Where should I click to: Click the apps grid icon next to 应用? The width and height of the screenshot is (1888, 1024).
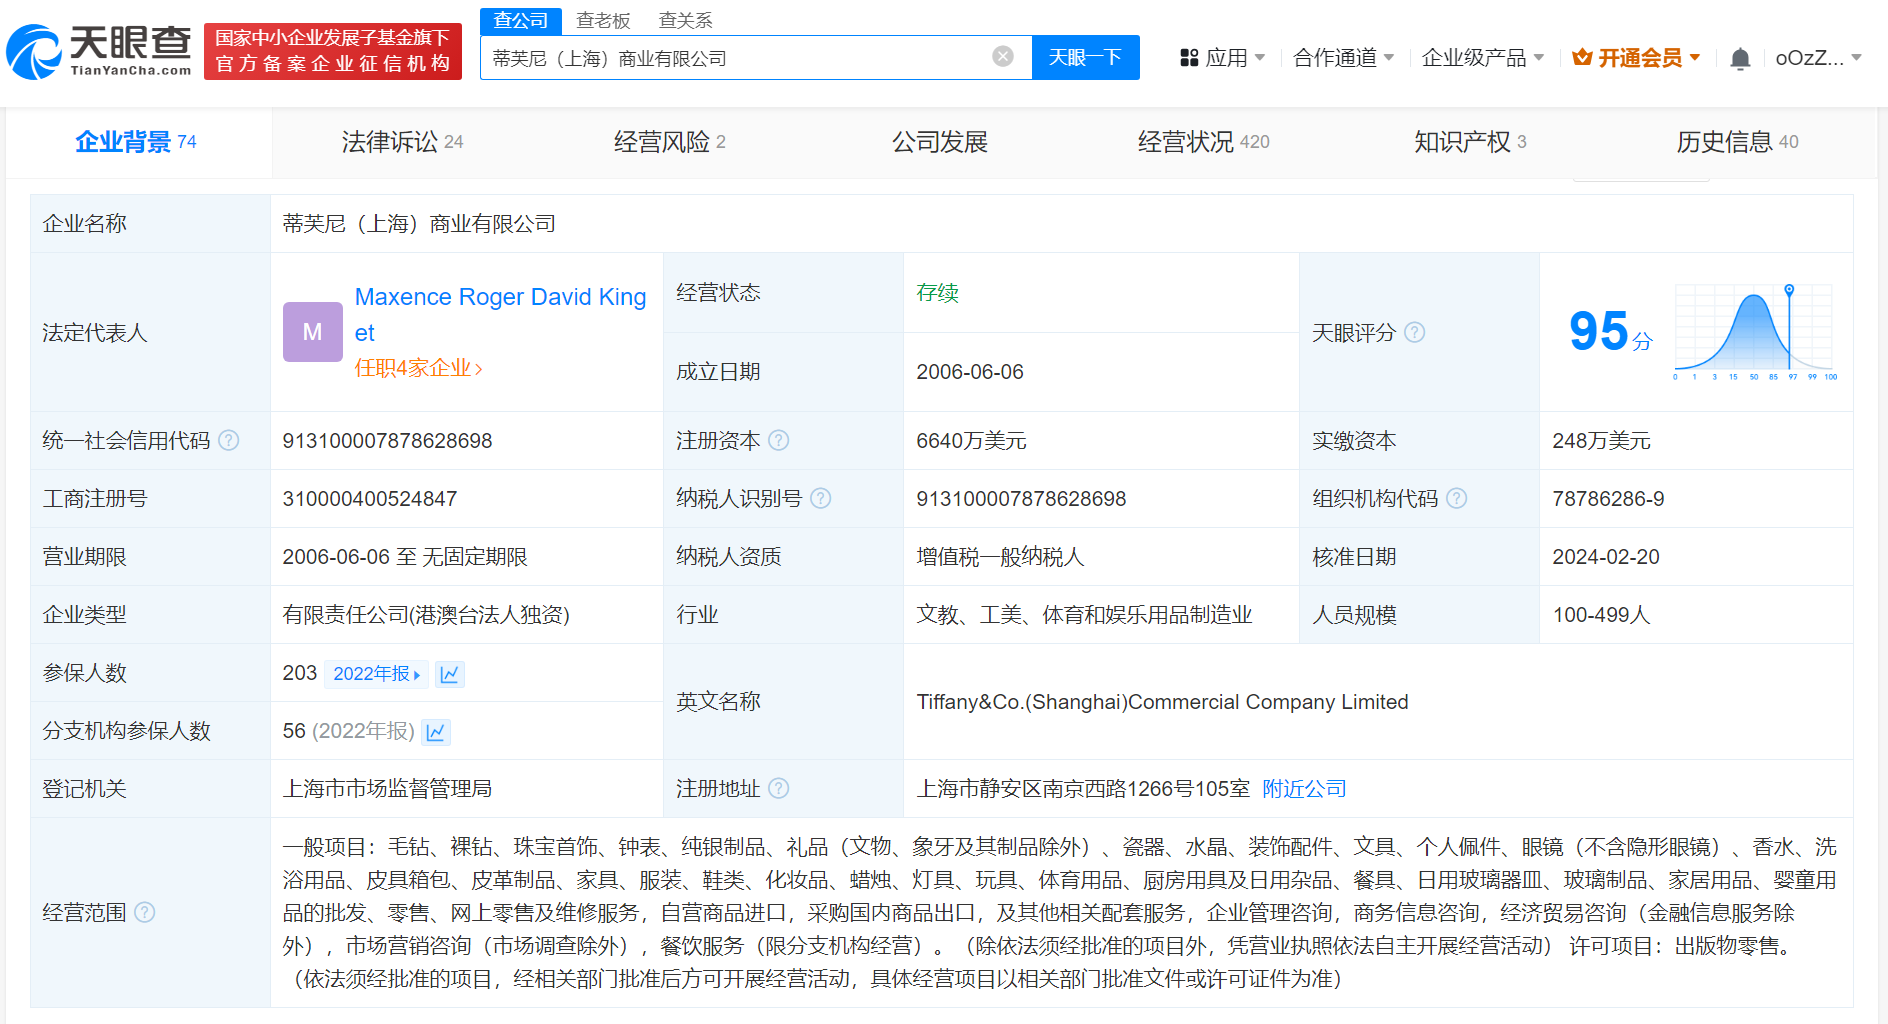(1189, 58)
